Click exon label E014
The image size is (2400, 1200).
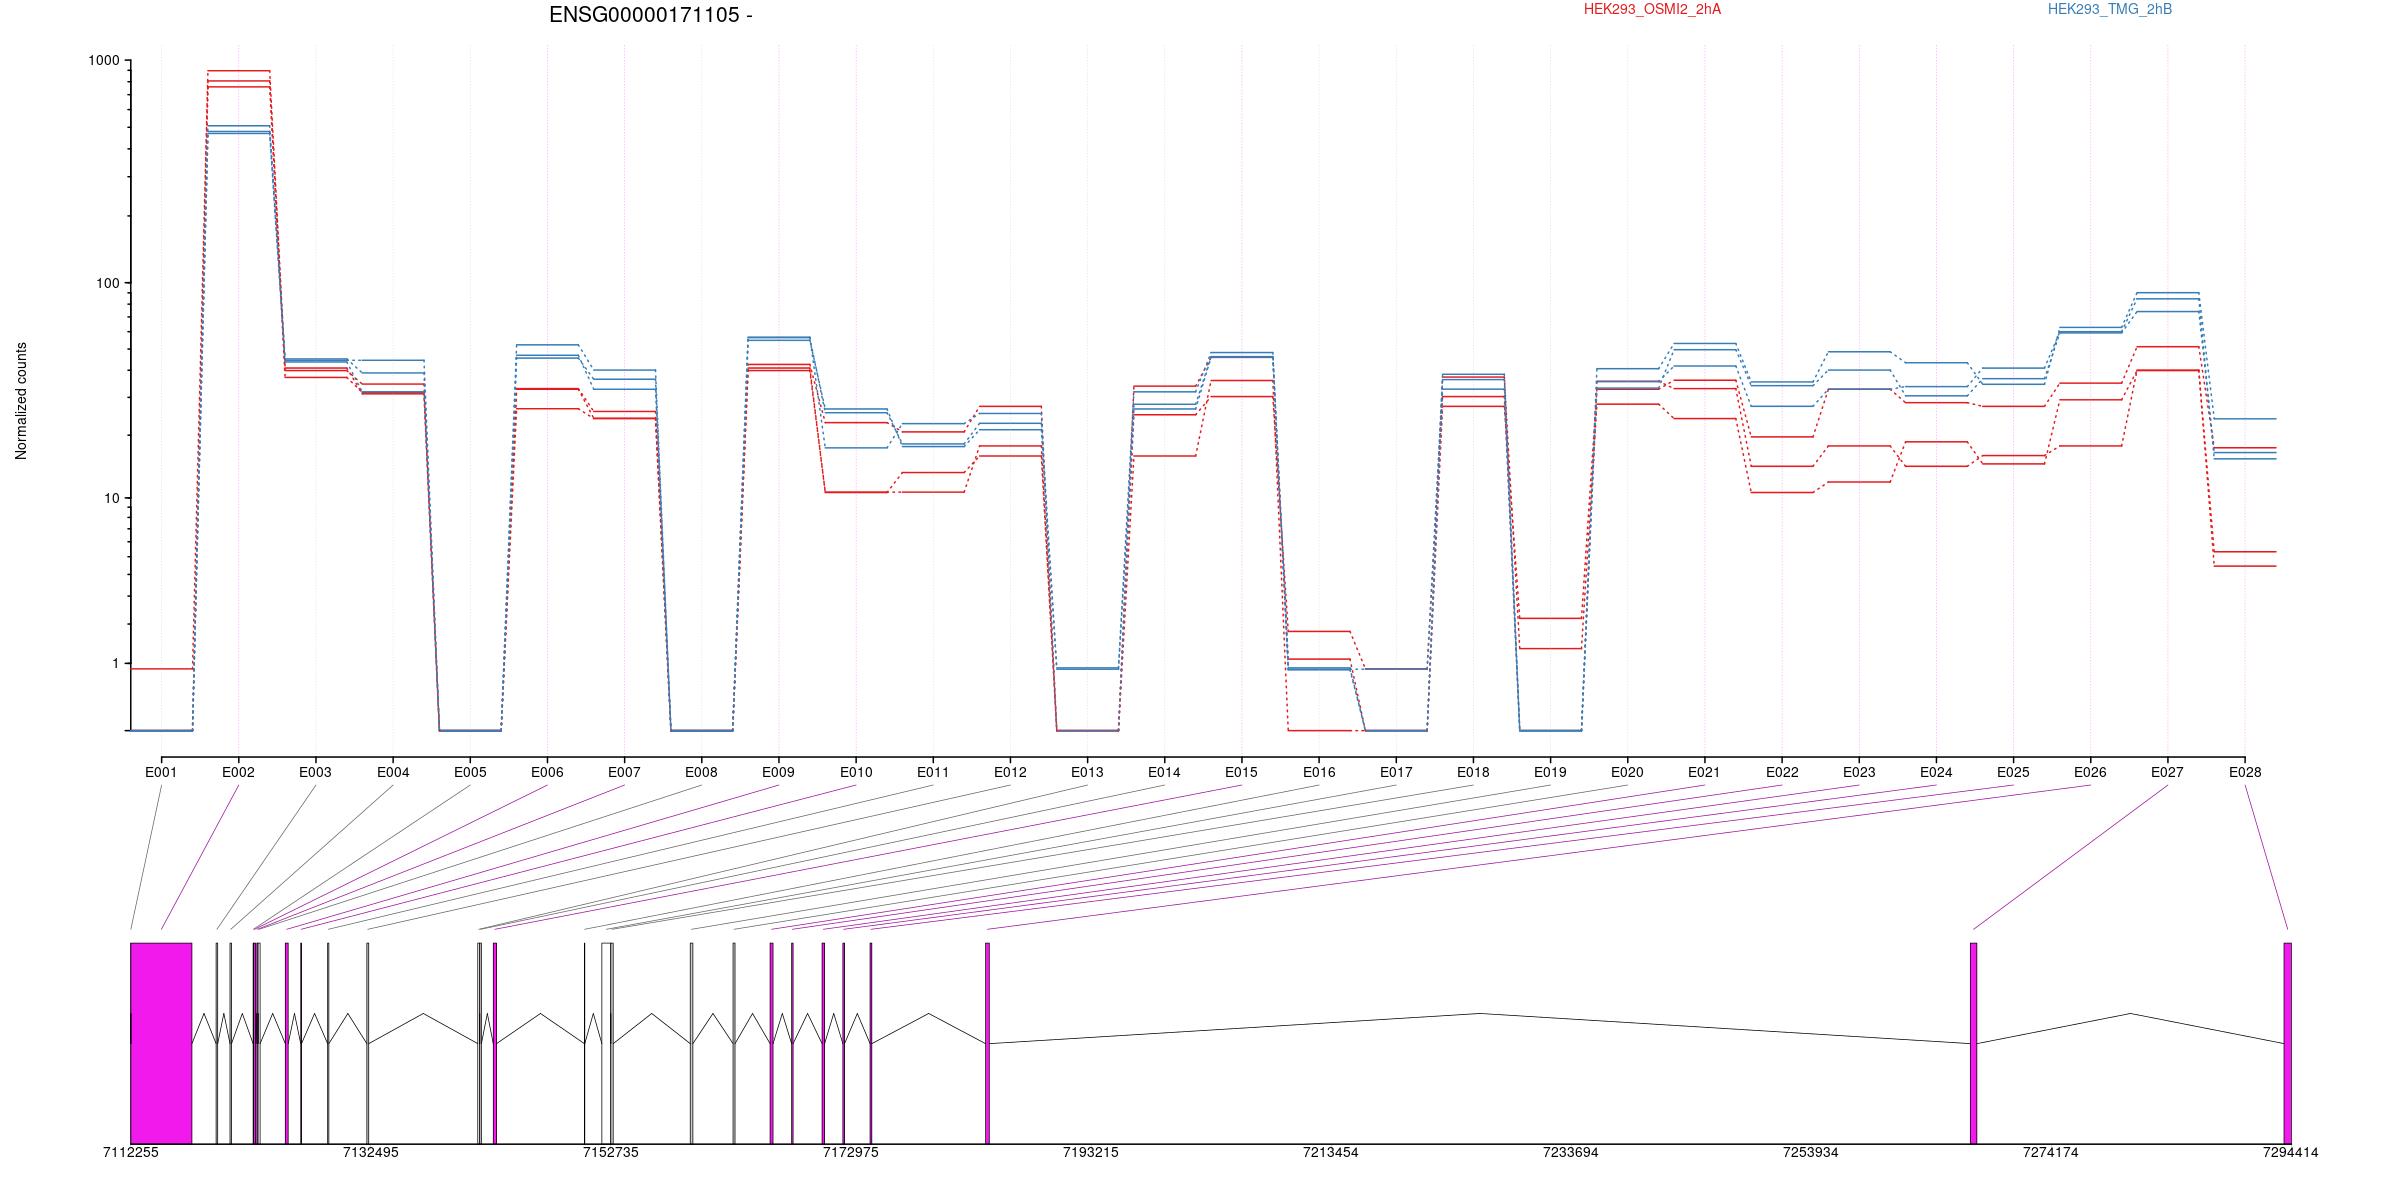pyautogui.click(x=1164, y=772)
